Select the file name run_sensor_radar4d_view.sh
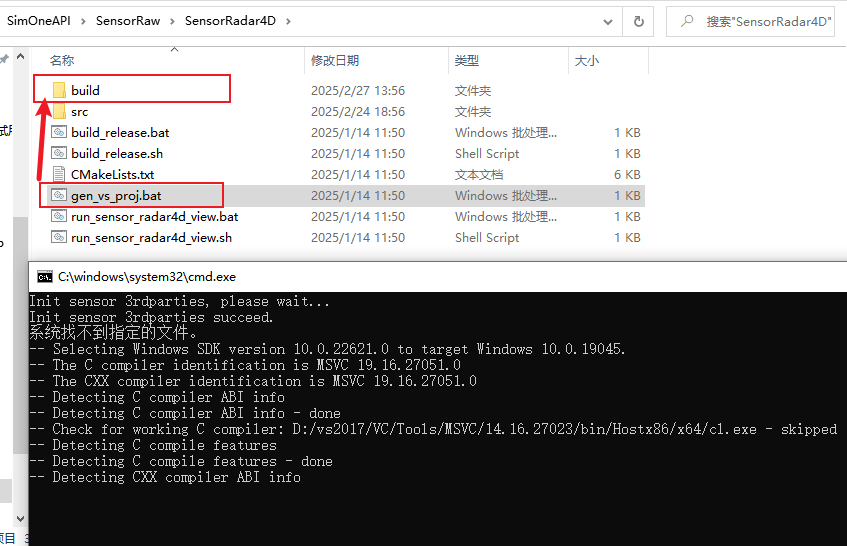 [151, 238]
